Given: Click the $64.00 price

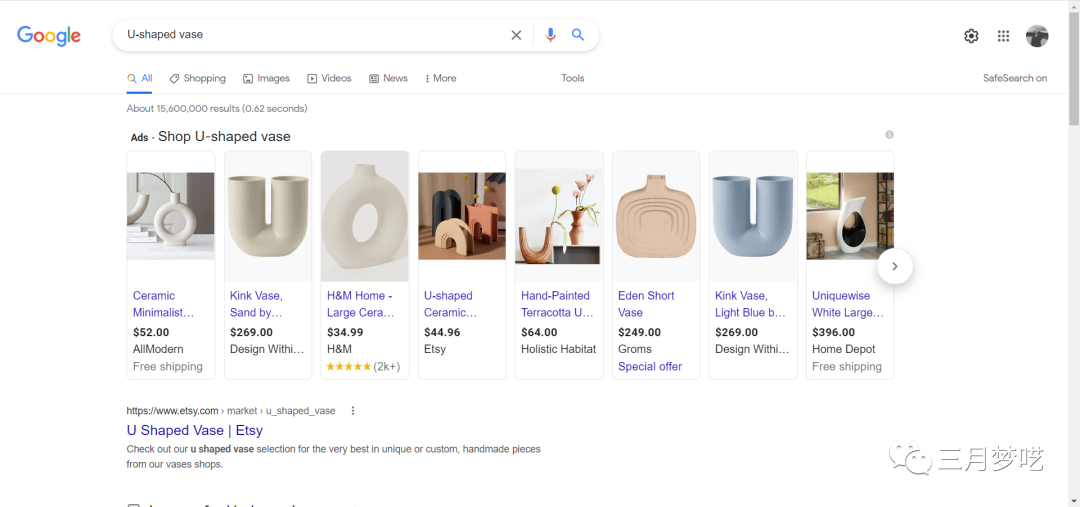Looking at the screenshot, I should (539, 332).
